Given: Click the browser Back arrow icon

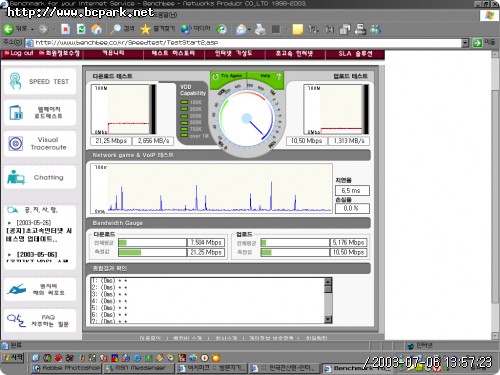Looking at the screenshot, I should [x=8, y=29].
